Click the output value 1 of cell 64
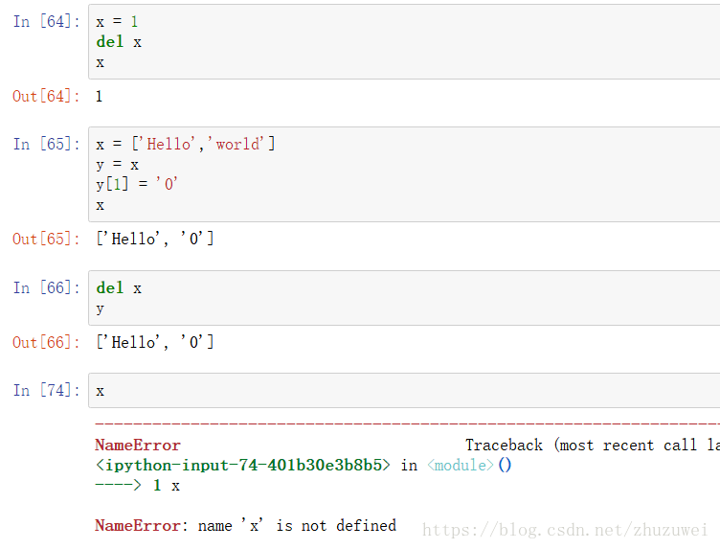720x549 pixels. 99,97
